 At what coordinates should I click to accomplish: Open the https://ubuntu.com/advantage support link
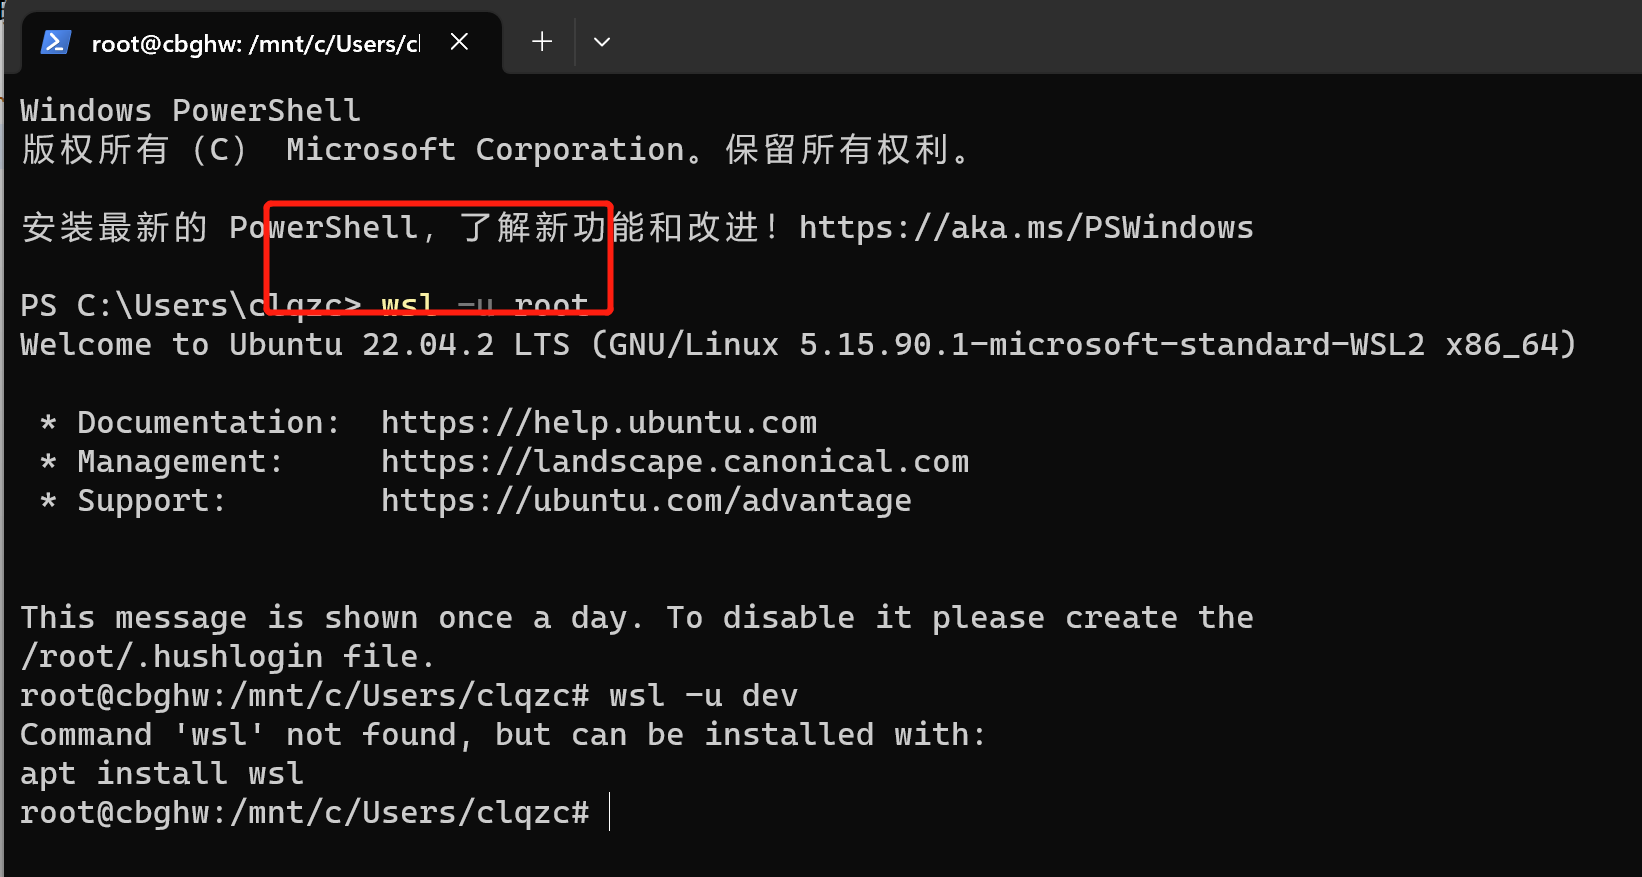click(646, 501)
